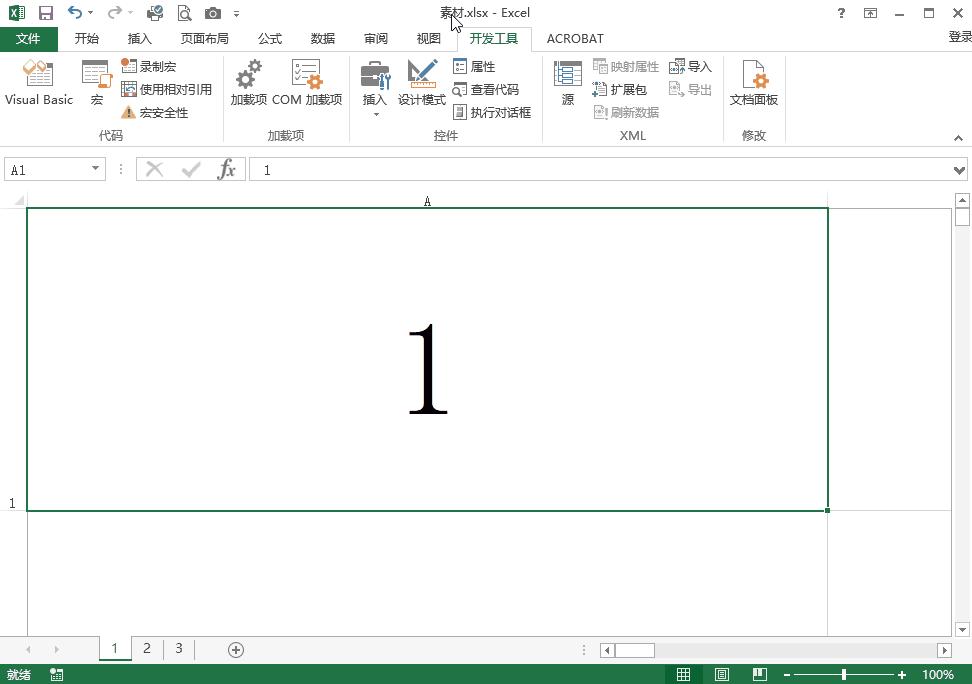Open 宏安全性 macro security settings
Viewport: 972px width, 684px height.
(x=154, y=112)
